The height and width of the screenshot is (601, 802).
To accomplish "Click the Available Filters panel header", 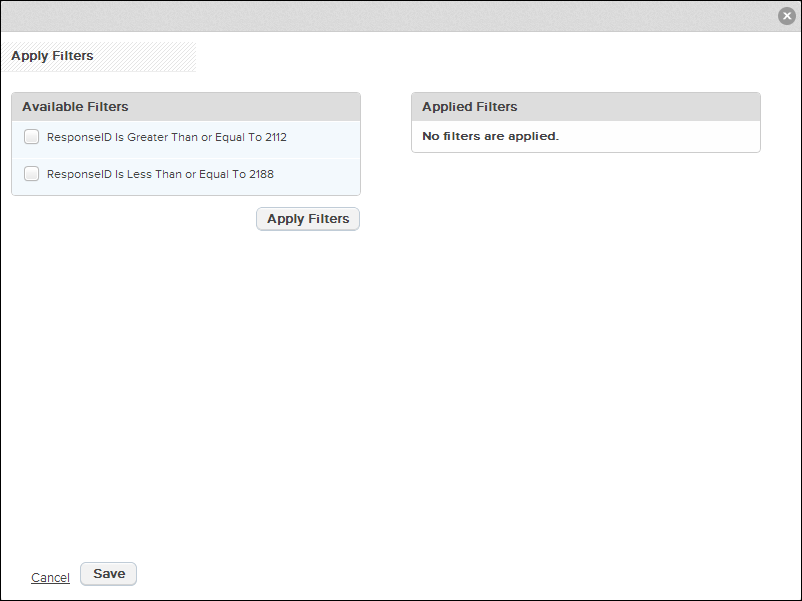I will point(186,107).
